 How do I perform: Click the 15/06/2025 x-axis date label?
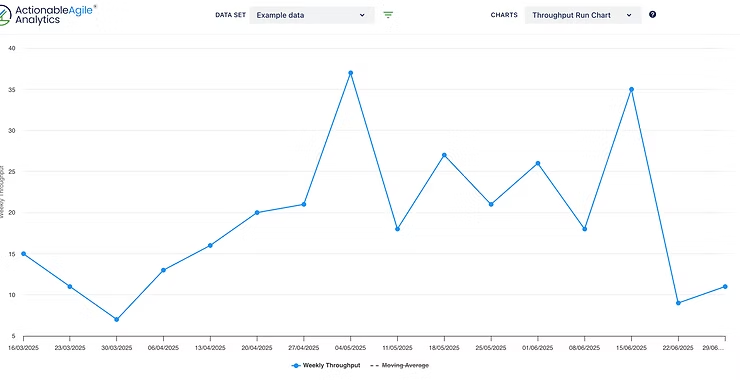point(631,348)
